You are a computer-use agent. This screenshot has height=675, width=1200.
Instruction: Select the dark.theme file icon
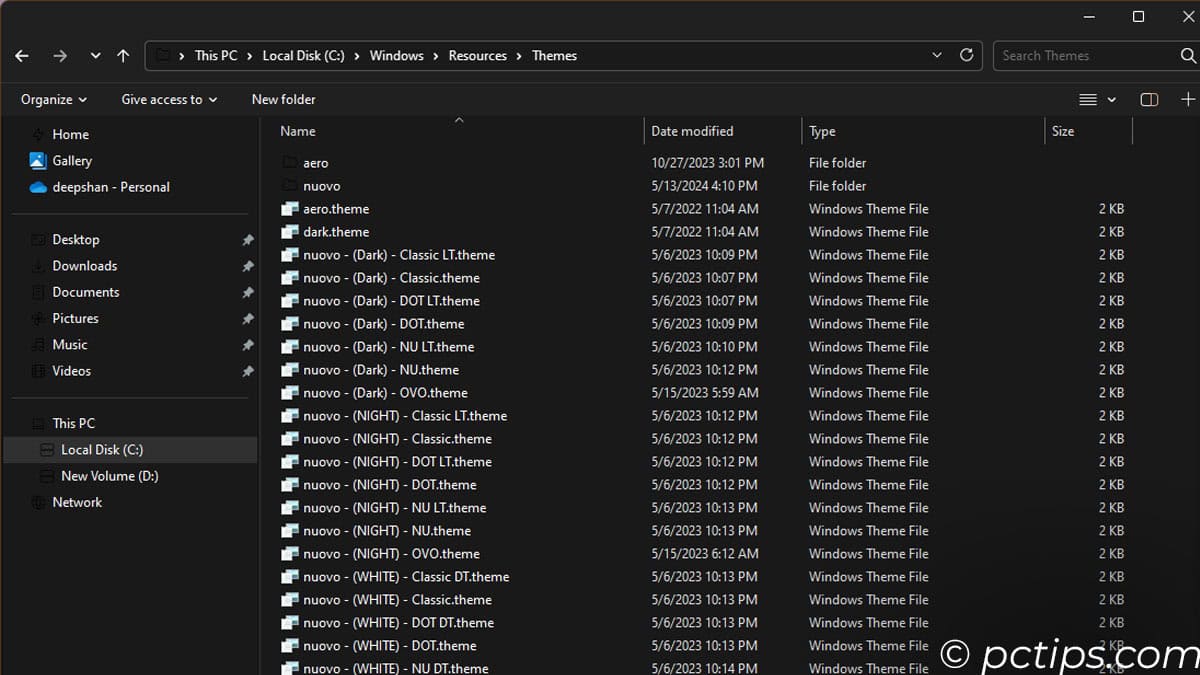(x=290, y=232)
